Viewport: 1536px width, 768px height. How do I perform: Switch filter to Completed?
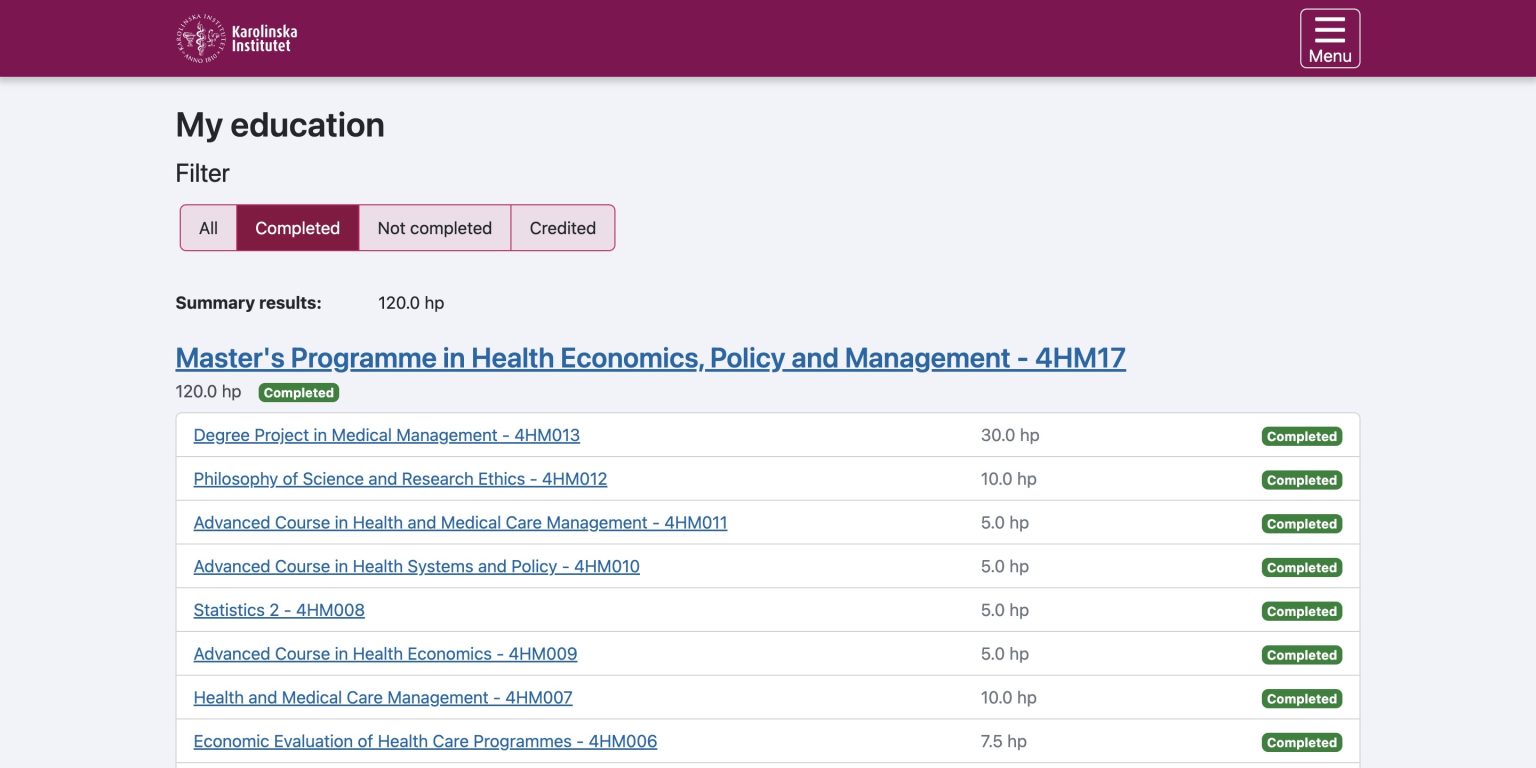297,228
